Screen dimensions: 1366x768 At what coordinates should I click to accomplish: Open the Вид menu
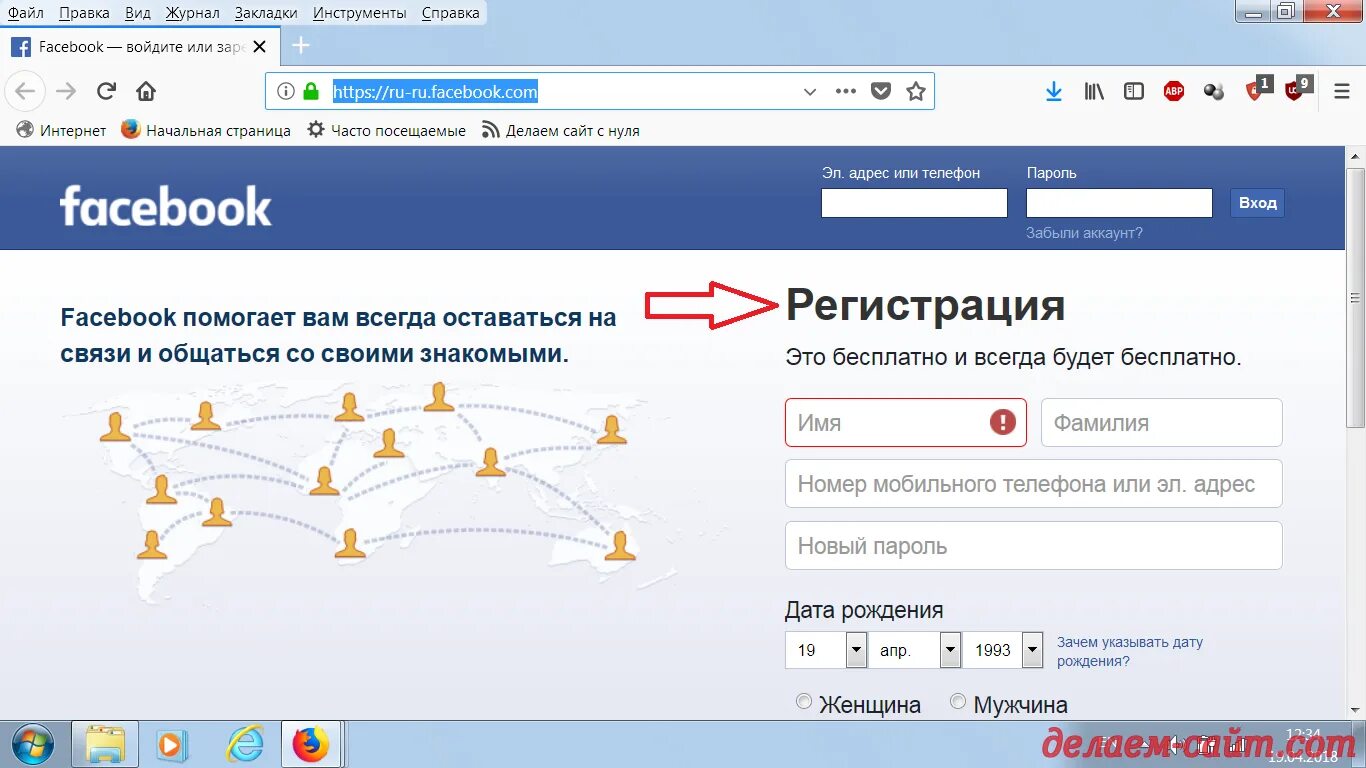[x=138, y=13]
